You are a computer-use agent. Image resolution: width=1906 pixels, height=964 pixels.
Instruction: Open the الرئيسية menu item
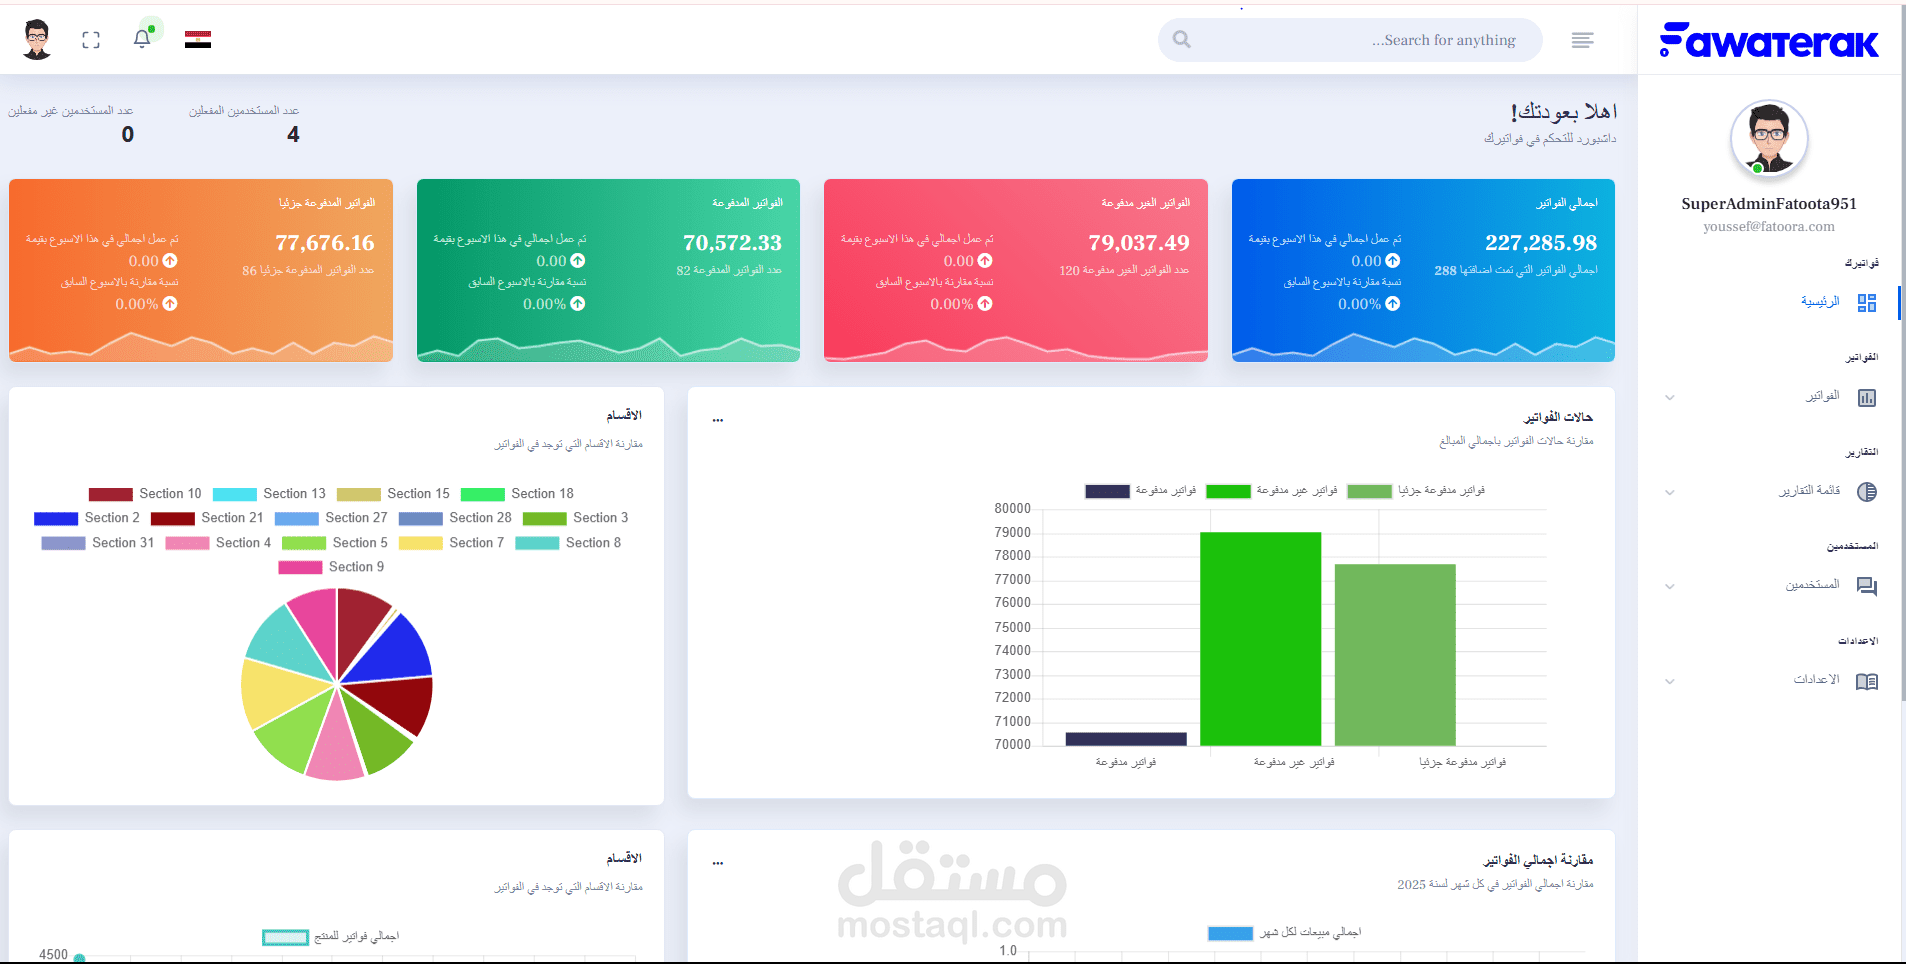click(1820, 302)
